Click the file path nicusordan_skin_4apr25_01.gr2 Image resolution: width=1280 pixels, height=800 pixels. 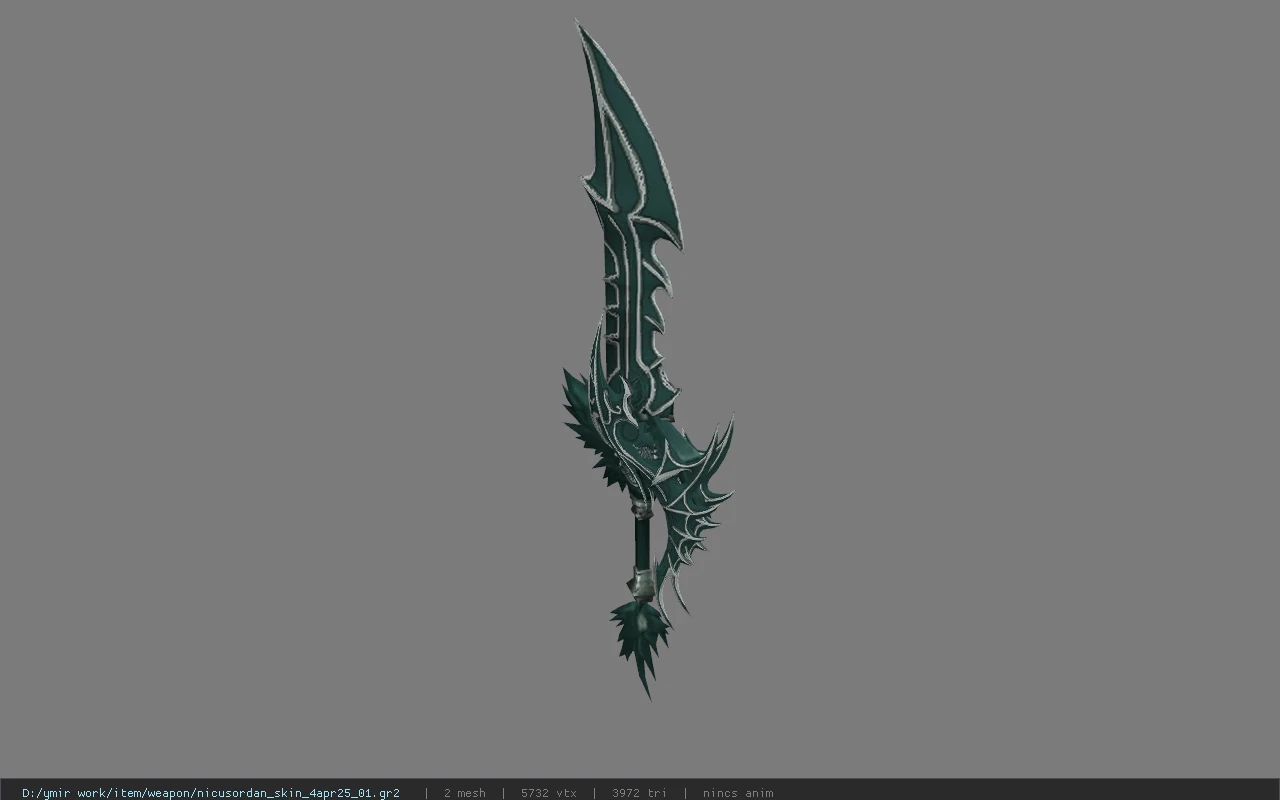point(211,793)
